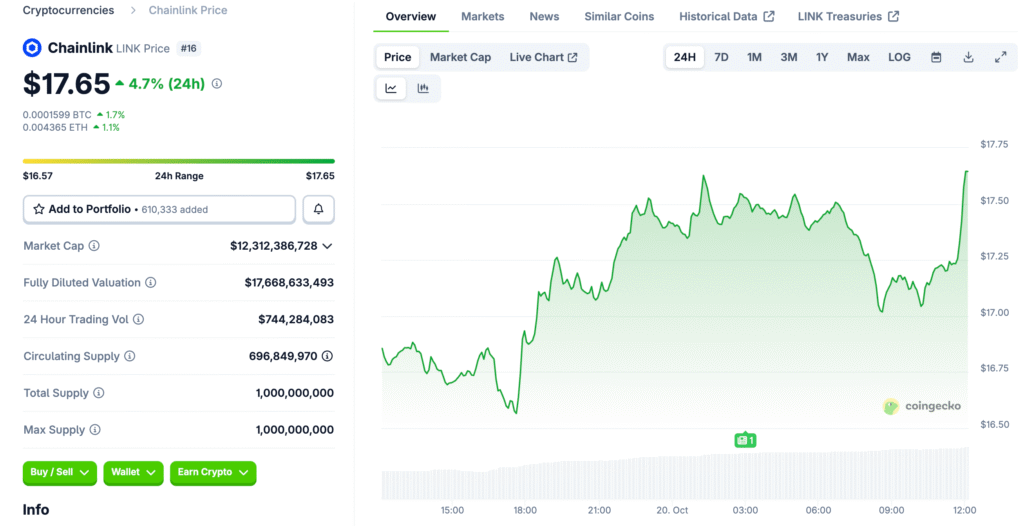
Task: Open the Markets tab
Action: [x=482, y=16]
